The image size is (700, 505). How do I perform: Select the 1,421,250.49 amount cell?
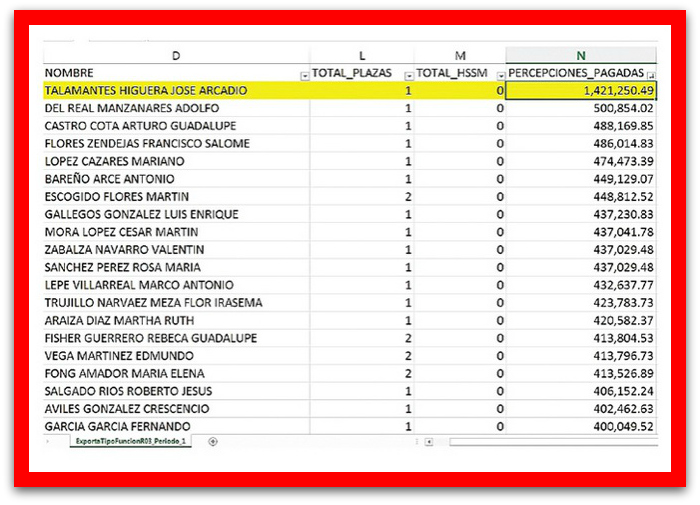581,91
